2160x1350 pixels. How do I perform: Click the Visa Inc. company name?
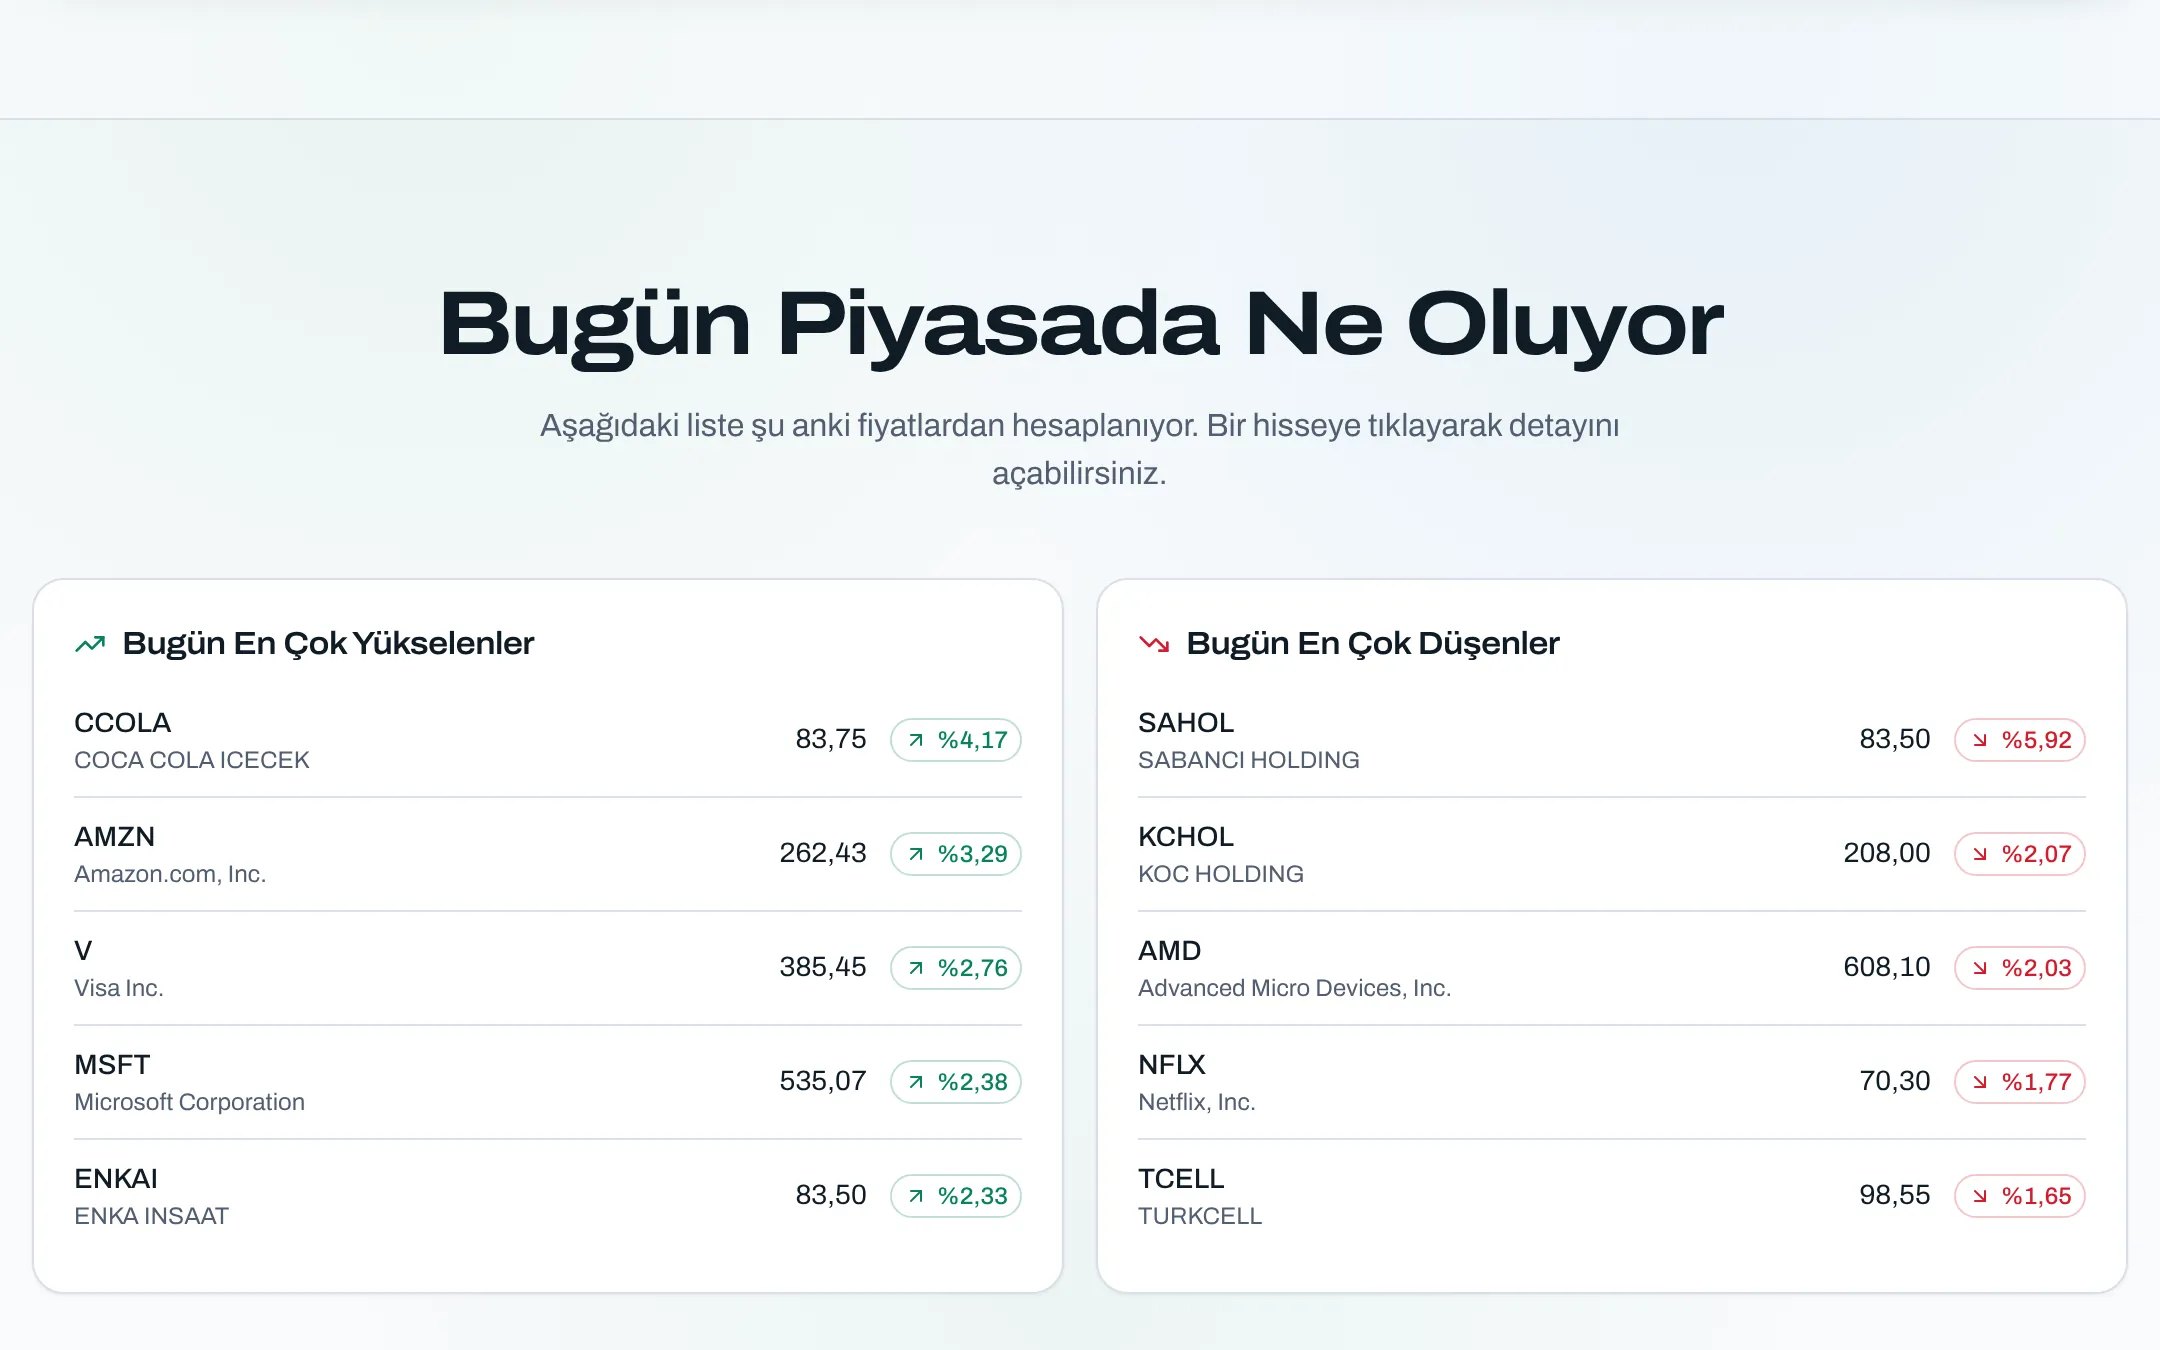[x=119, y=988]
